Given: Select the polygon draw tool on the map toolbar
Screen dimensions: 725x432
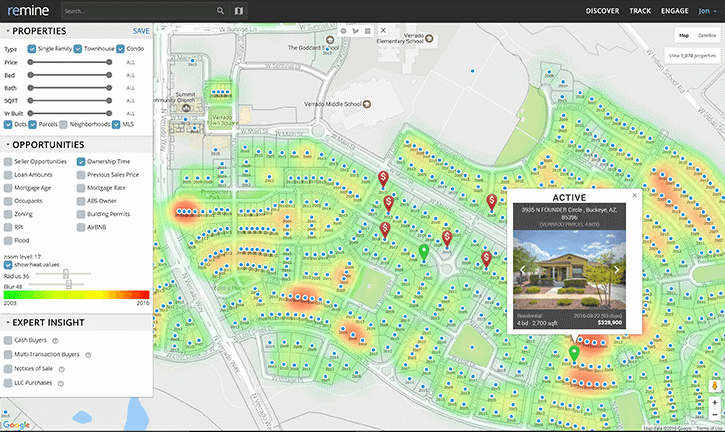Looking at the screenshot, I should [356, 31].
